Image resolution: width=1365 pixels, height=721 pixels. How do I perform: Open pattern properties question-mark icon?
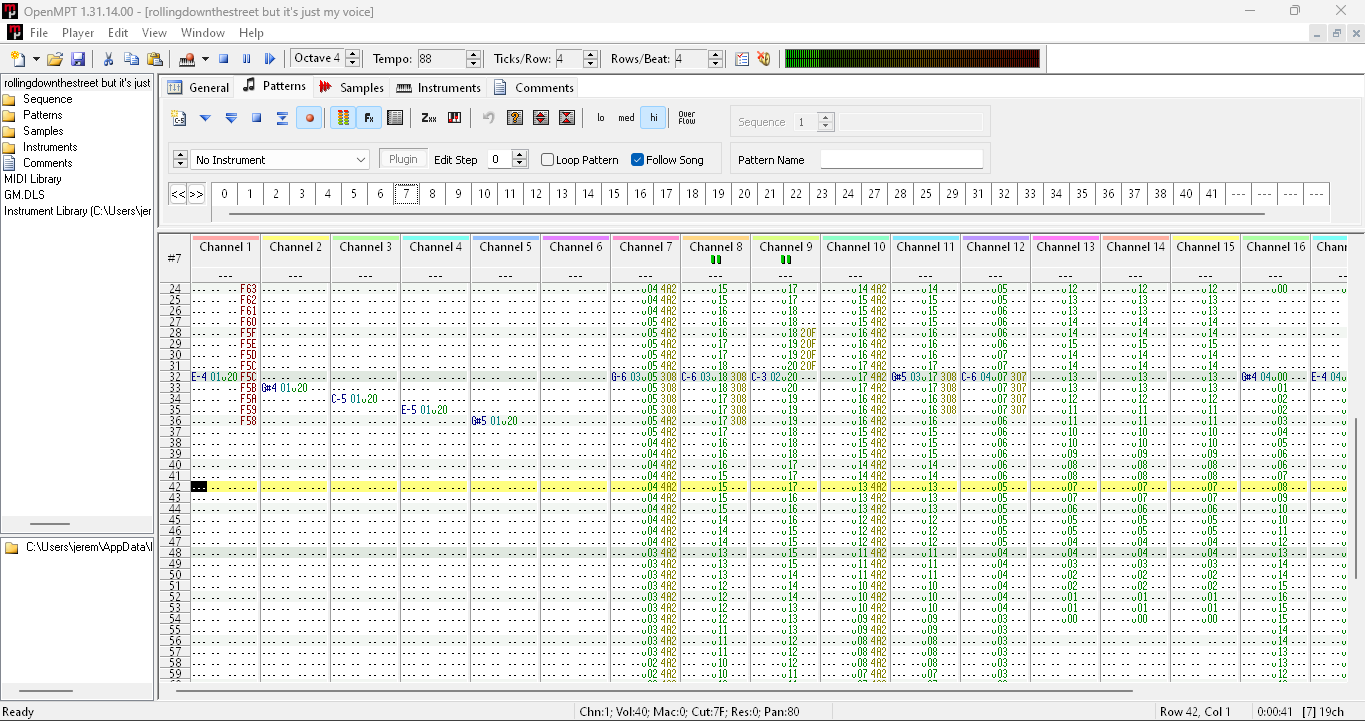point(515,118)
